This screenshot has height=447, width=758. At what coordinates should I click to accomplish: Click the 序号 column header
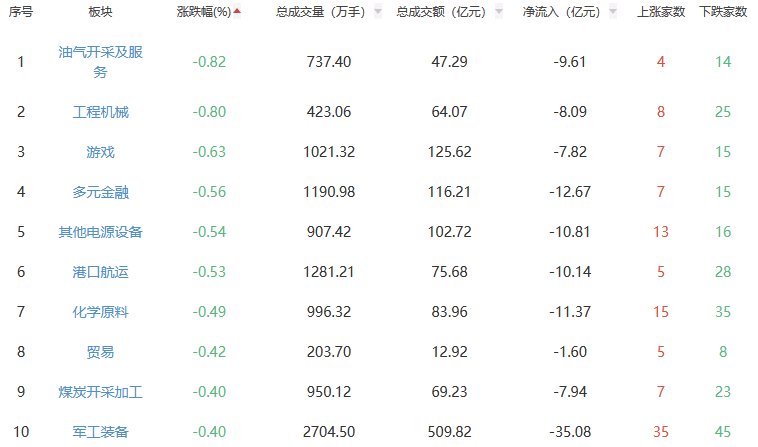pyautogui.click(x=21, y=12)
